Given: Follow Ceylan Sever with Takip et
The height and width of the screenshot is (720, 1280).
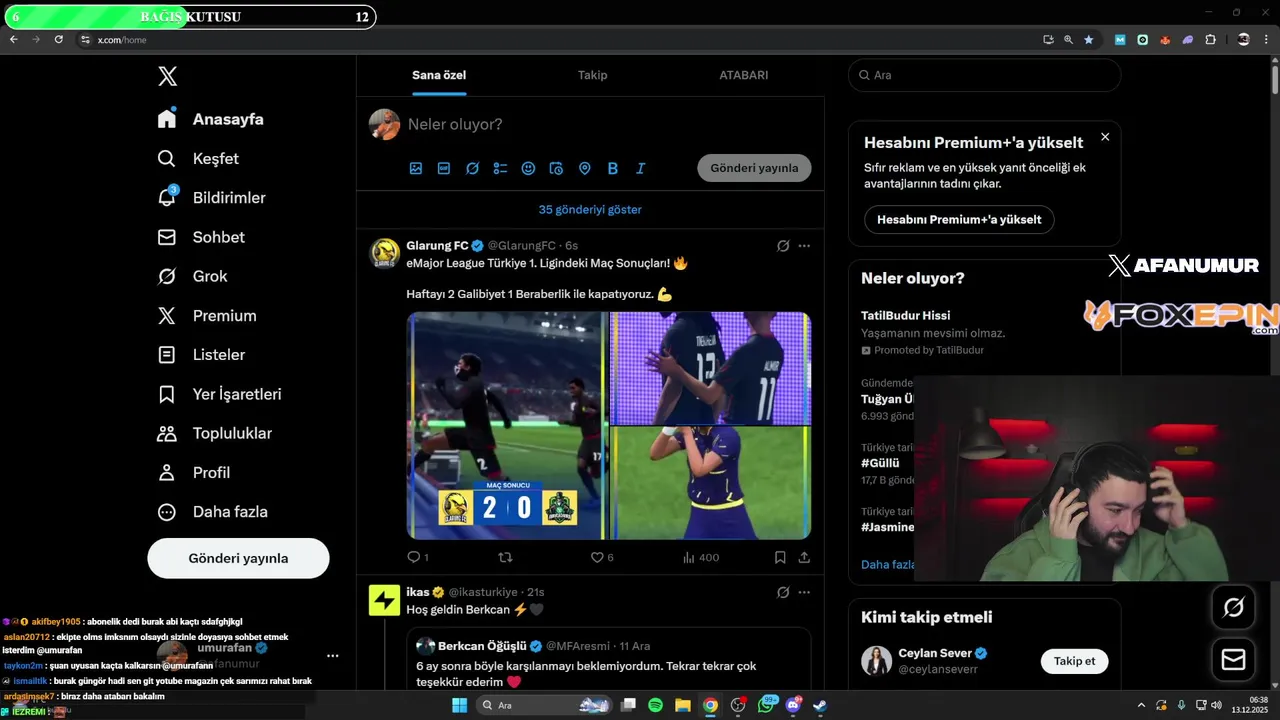Looking at the screenshot, I should click(x=1075, y=661).
